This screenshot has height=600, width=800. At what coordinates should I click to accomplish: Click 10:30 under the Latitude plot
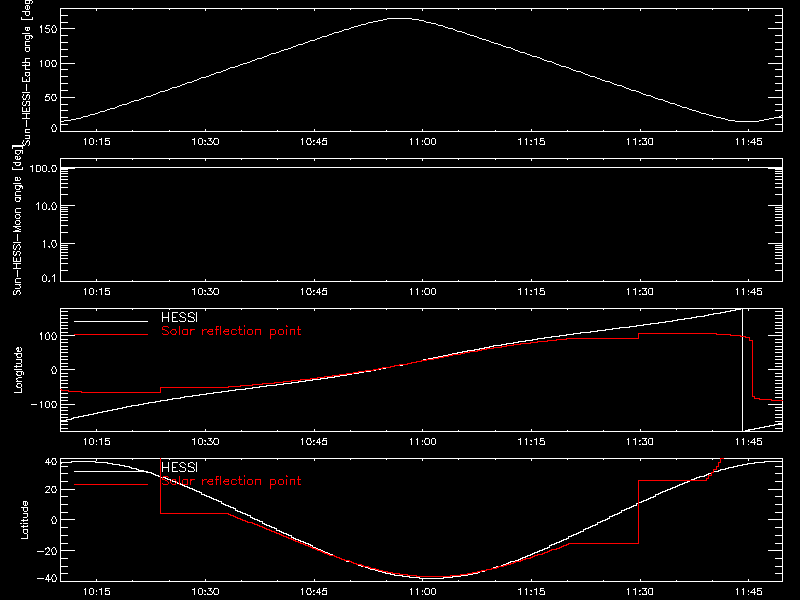click(x=205, y=592)
